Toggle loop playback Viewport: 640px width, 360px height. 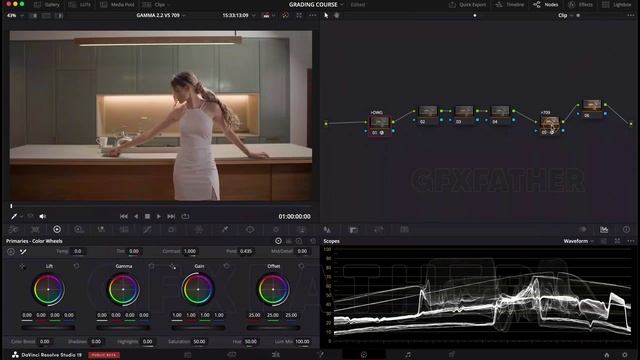(x=185, y=216)
